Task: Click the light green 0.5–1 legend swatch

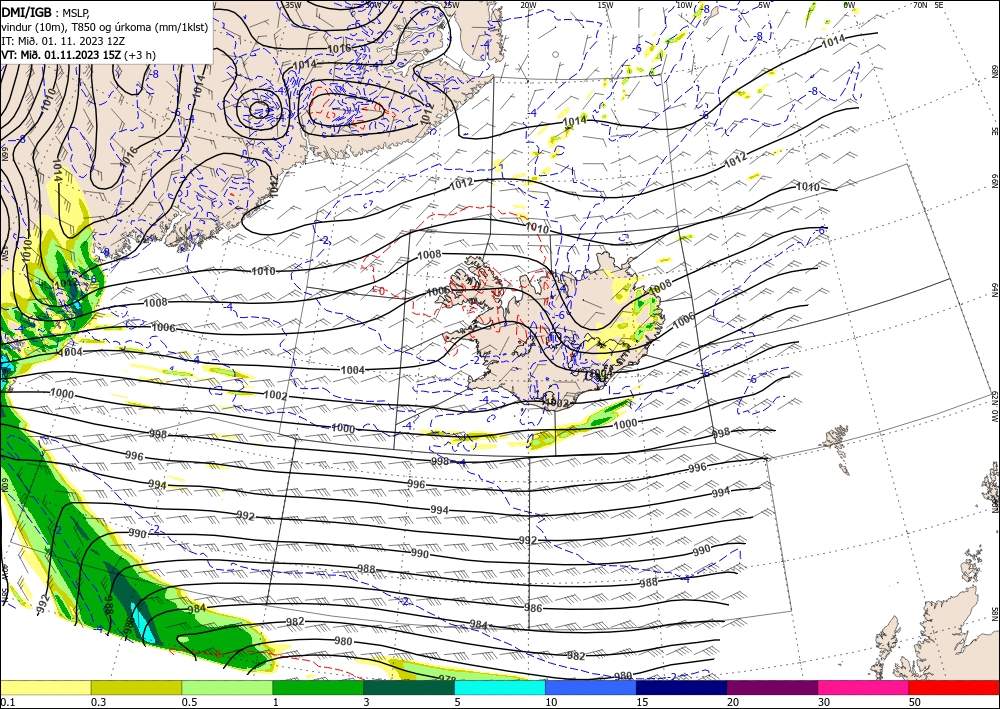Action: click(227, 687)
